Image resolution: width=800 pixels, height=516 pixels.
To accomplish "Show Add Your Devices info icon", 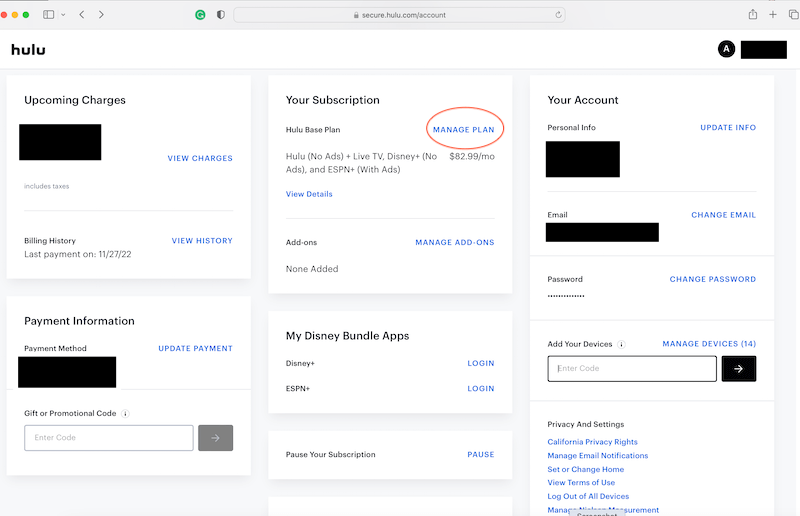I will (621, 345).
